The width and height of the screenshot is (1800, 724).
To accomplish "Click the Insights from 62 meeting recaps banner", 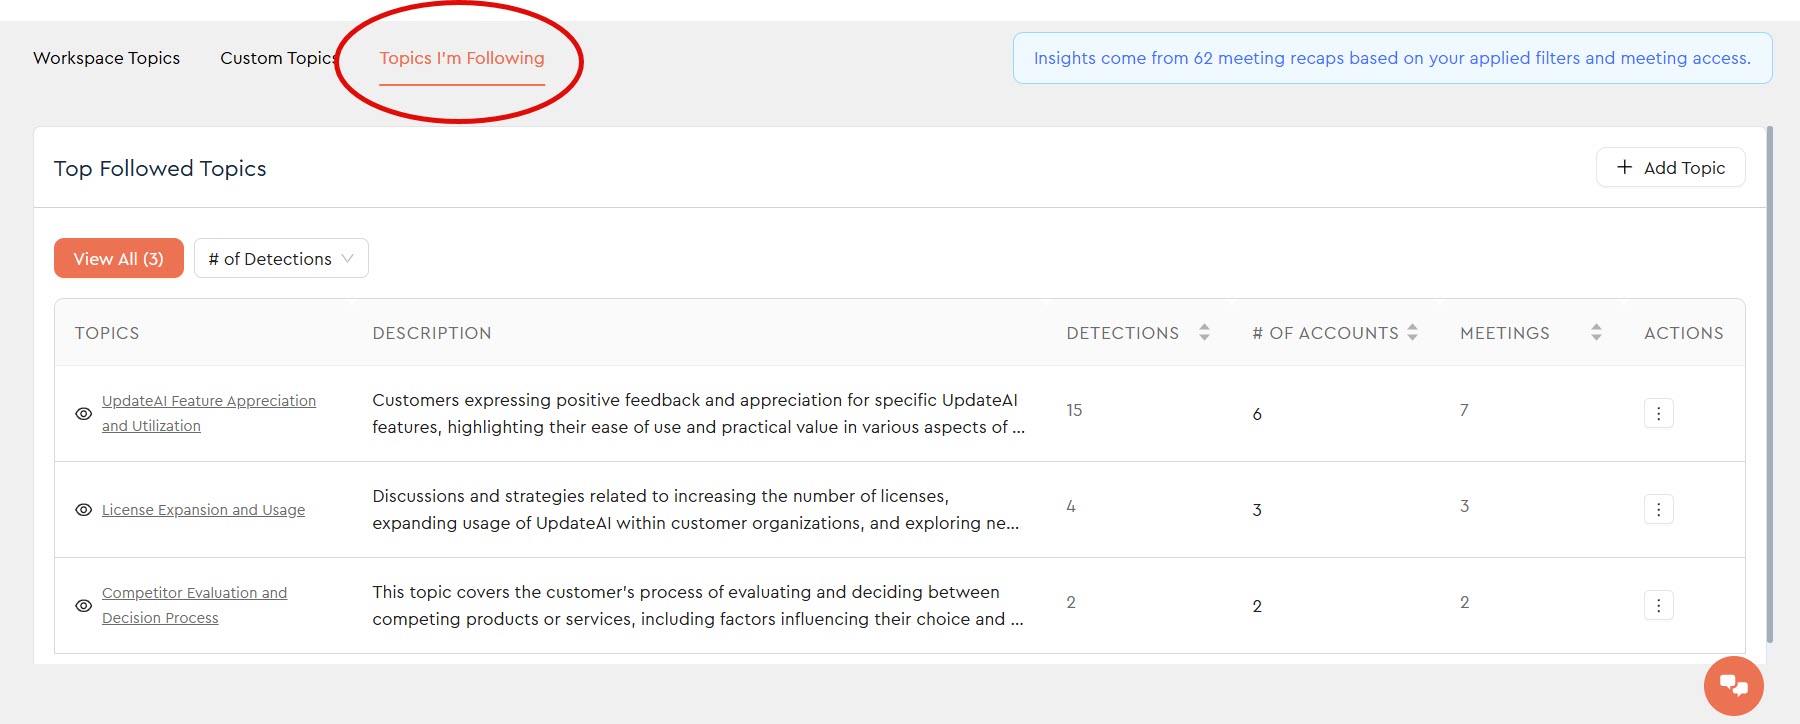I will coord(1392,58).
